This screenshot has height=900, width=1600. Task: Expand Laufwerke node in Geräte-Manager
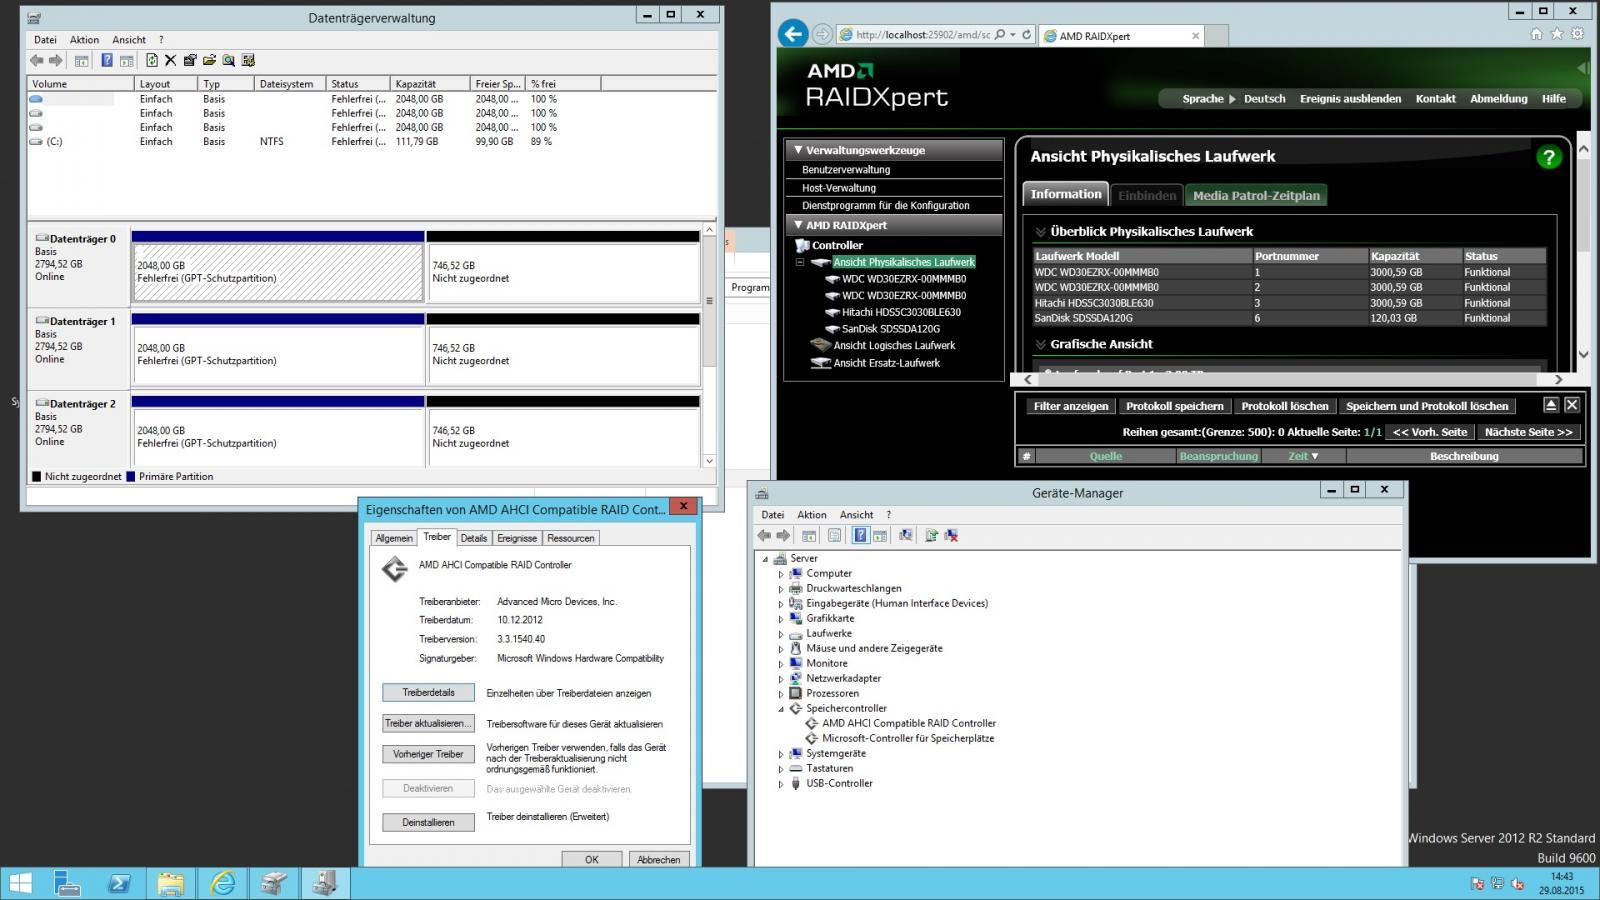(781, 634)
